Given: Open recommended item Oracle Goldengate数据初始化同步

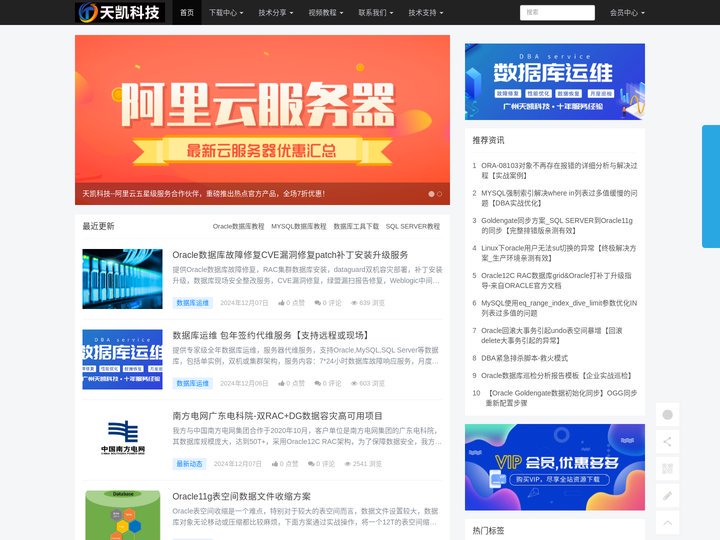Looking at the screenshot, I should pos(562,398).
